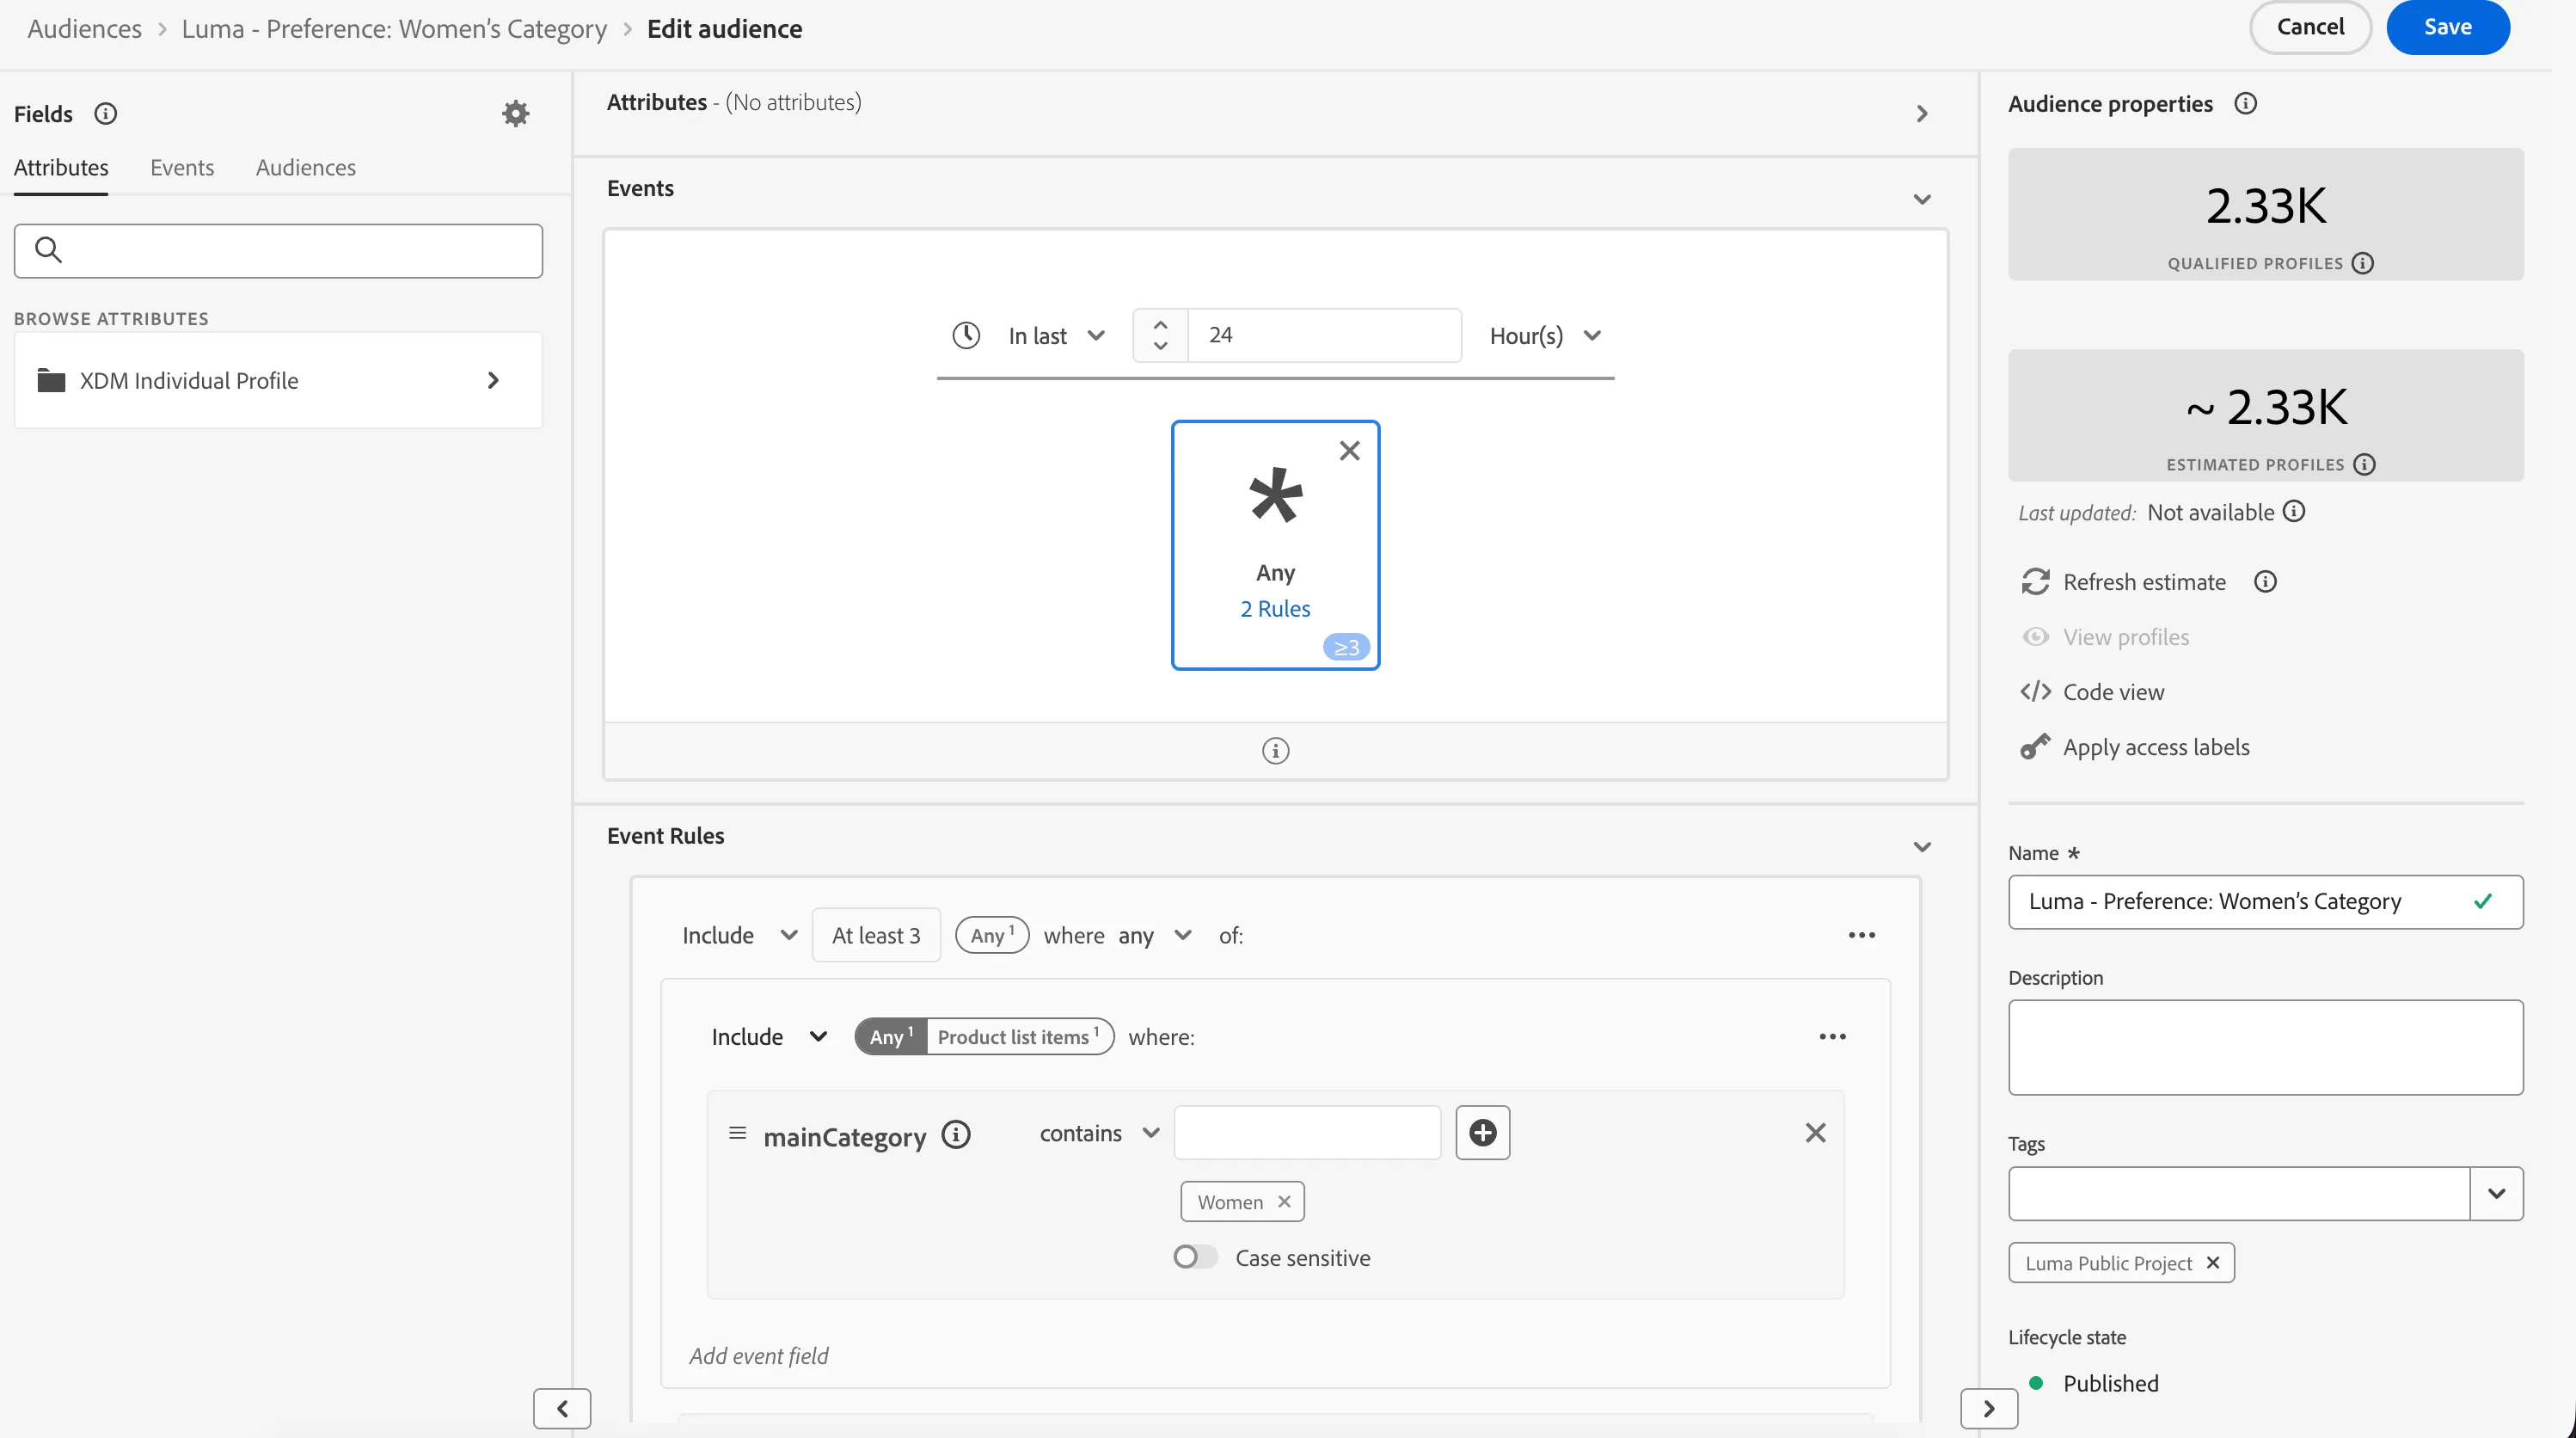Click the audience Name field

pos(2265,902)
